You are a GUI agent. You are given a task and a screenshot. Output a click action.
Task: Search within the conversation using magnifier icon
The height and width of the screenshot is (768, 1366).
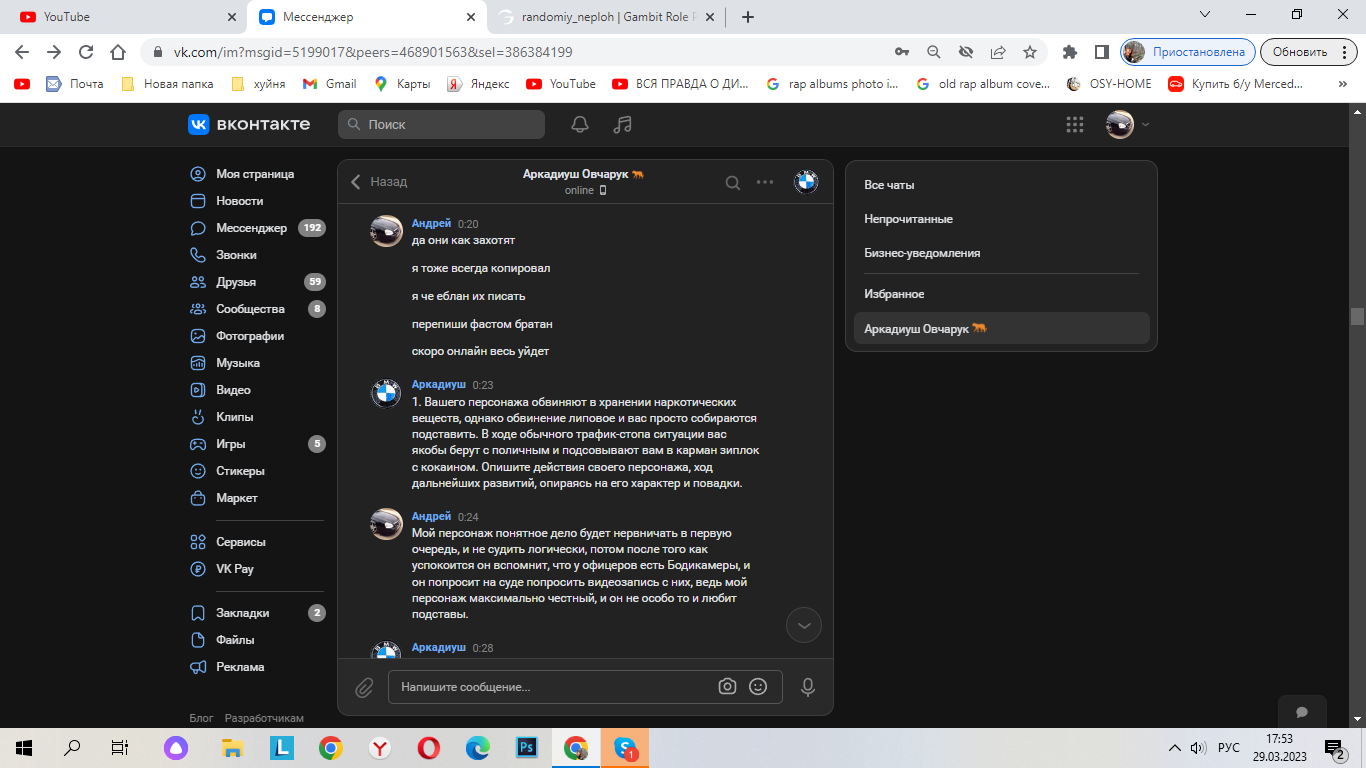pyautogui.click(x=733, y=182)
